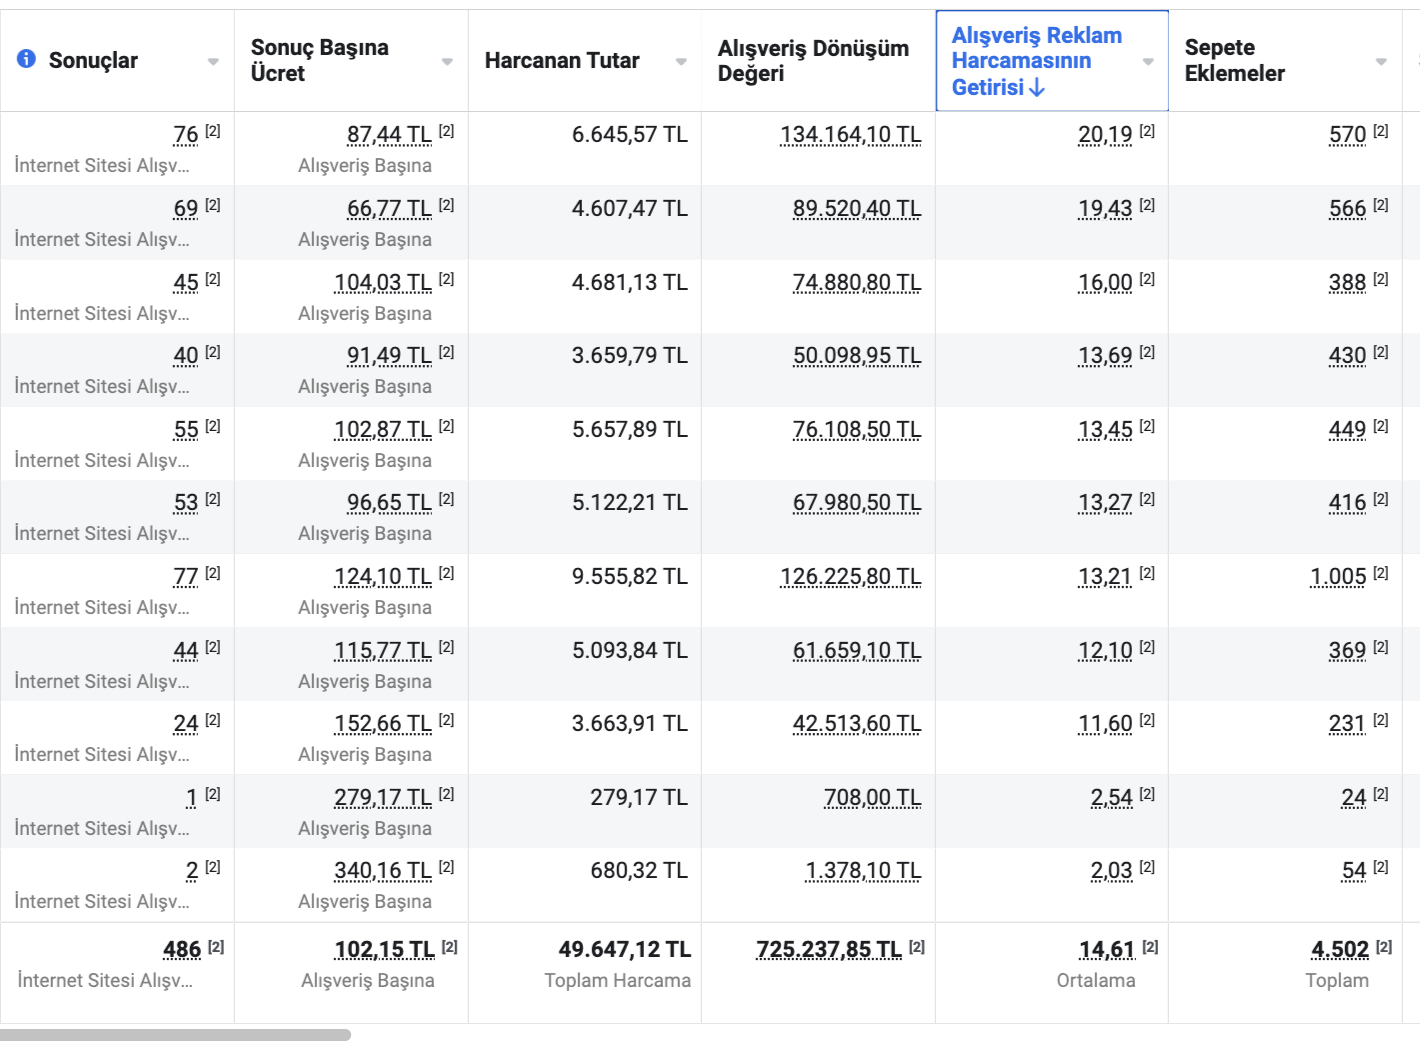Click footnote marker beside 1.005 cart adds
1420x1046 pixels.
coord(1381,573)
